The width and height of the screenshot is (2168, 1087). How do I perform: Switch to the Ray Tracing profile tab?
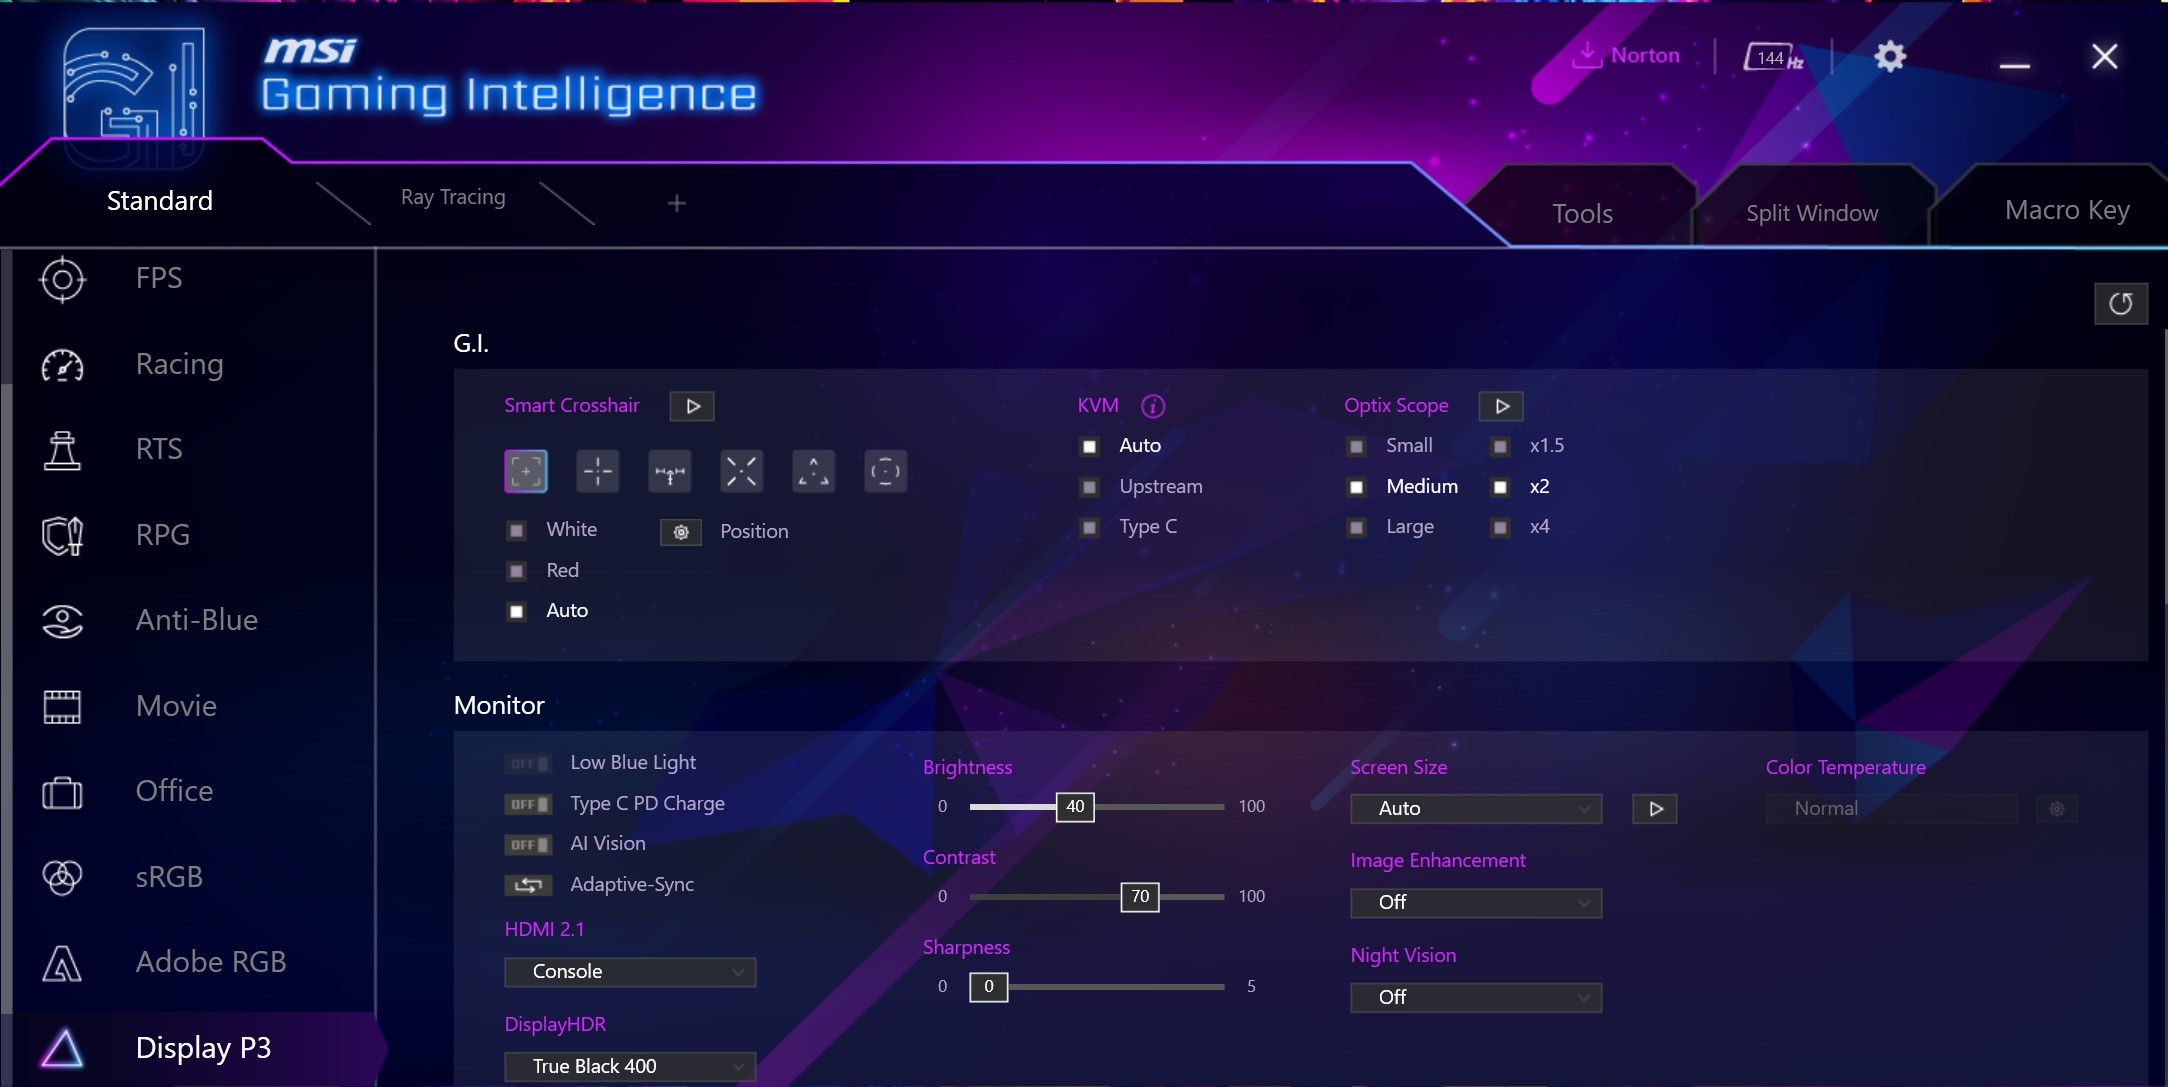tap(453, 197)
